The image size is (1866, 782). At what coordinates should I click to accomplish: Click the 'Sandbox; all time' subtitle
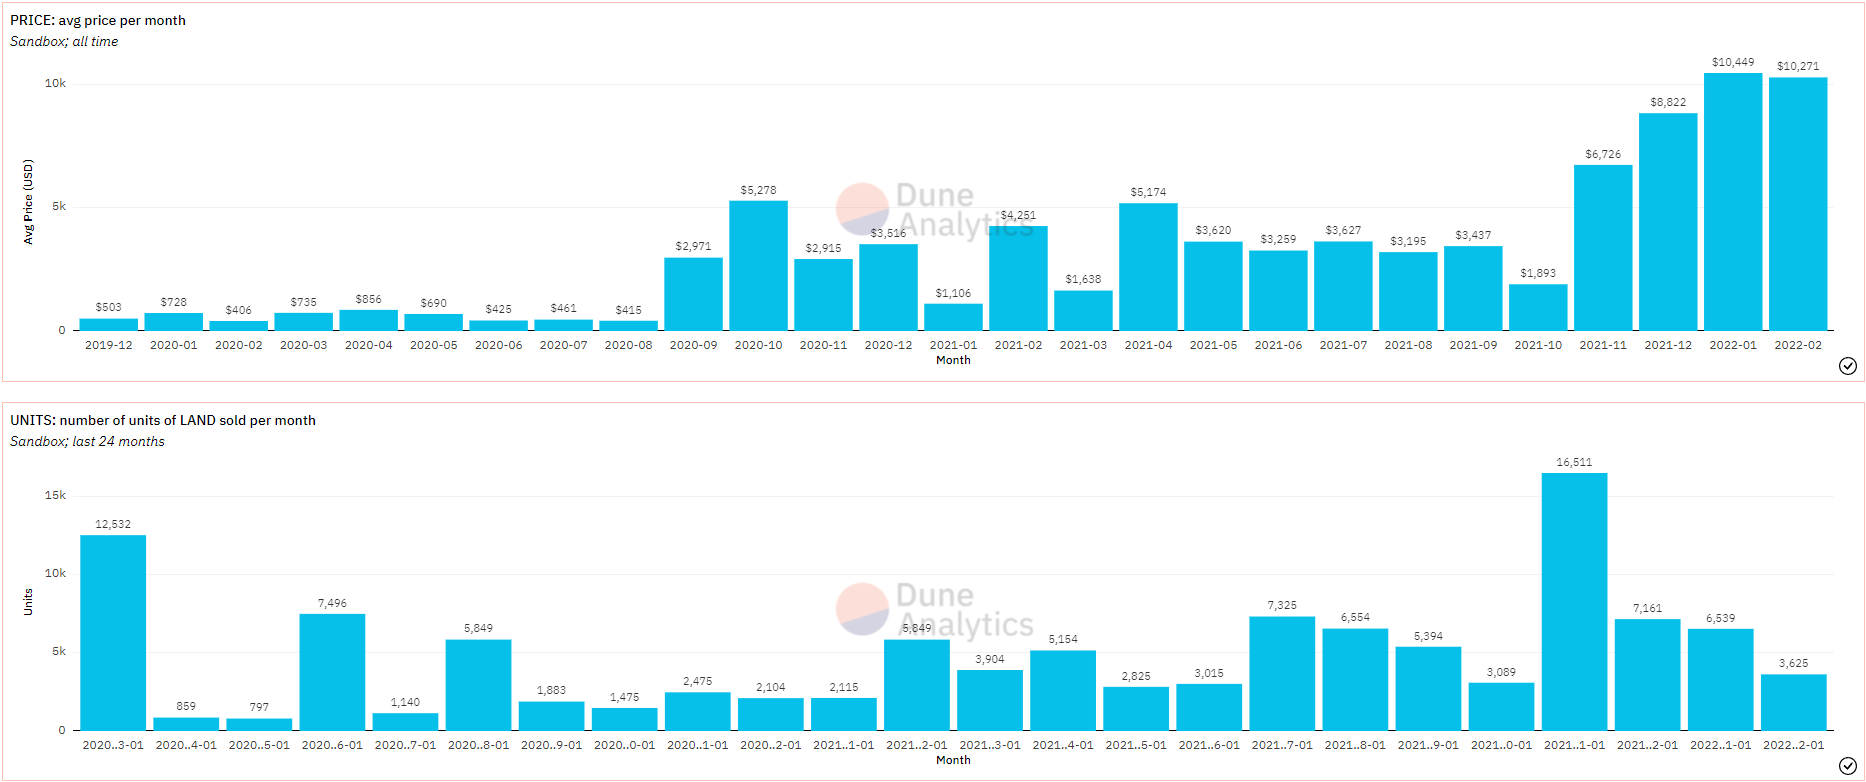(x=64, y=41)
